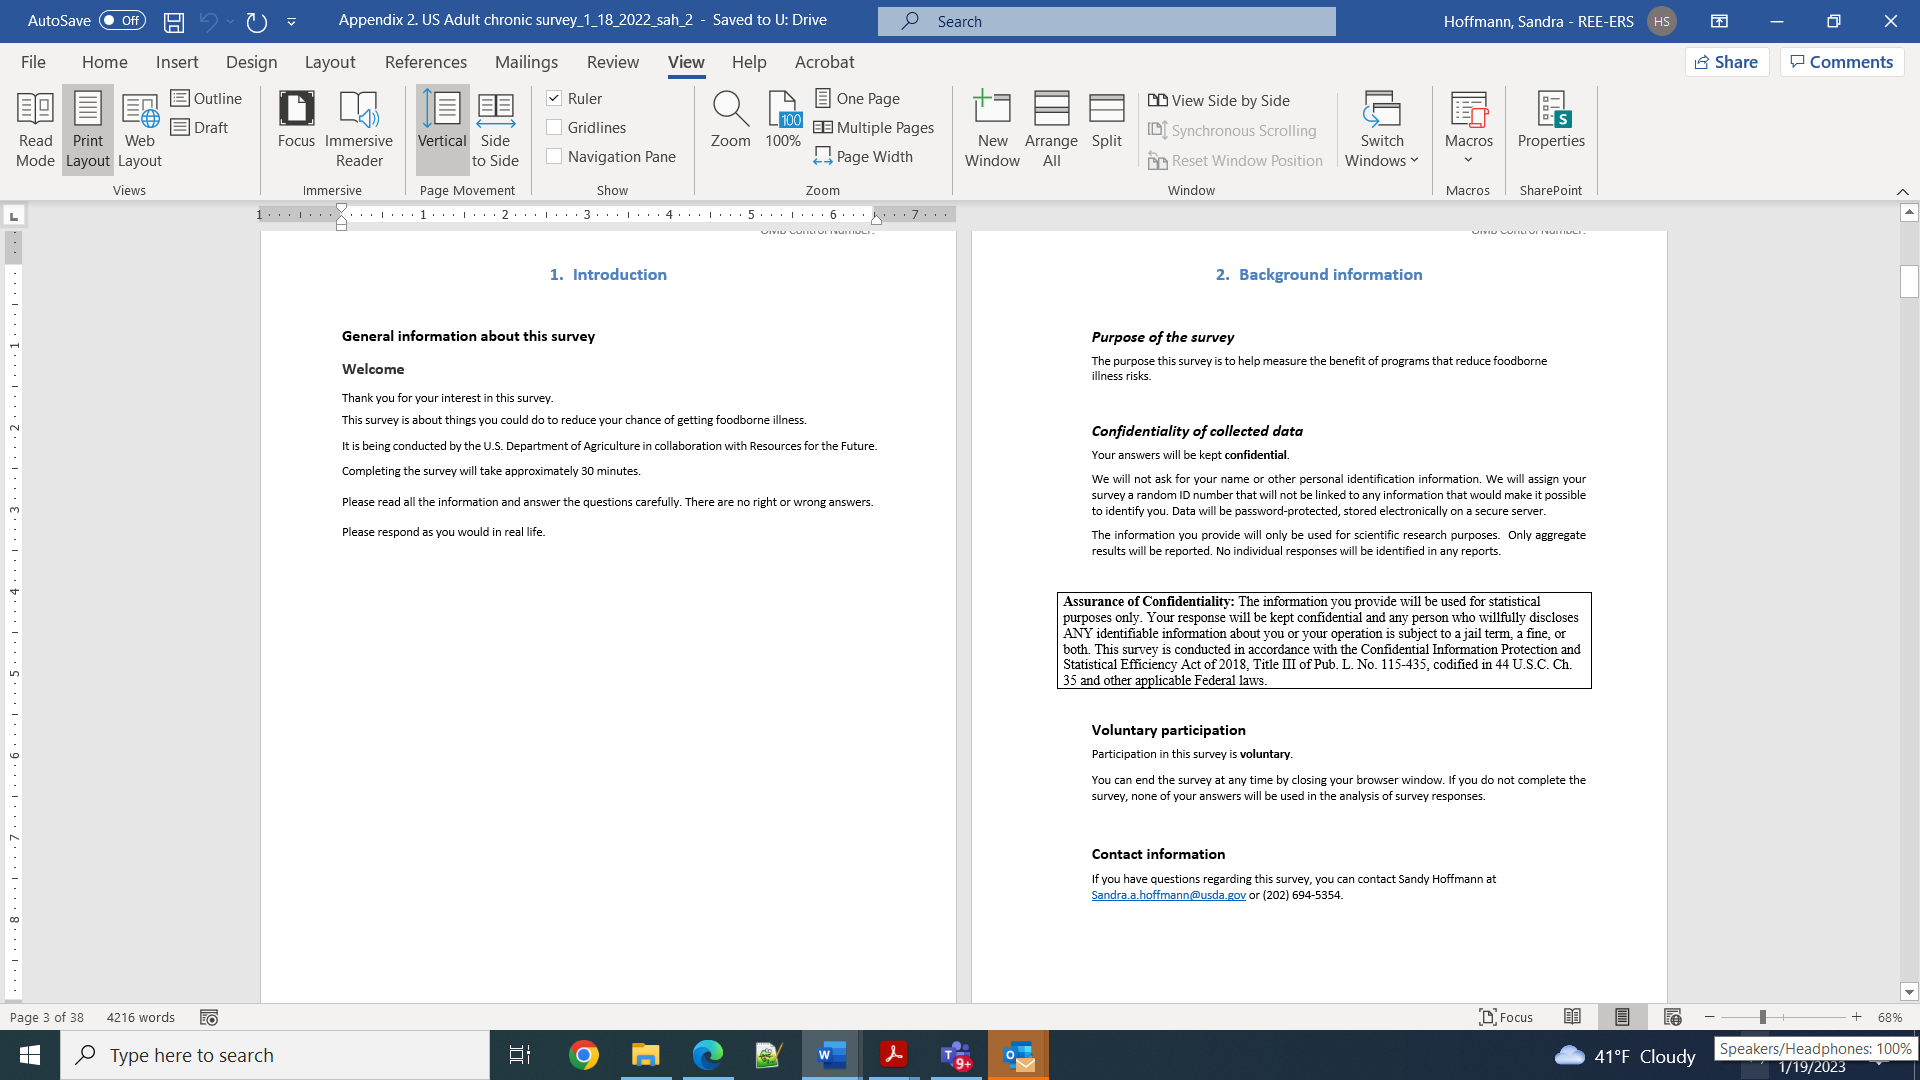The image size is (1920, 1080).
Task: Open Microsoft Teams from the taskbar
Action: (956, 1055)
